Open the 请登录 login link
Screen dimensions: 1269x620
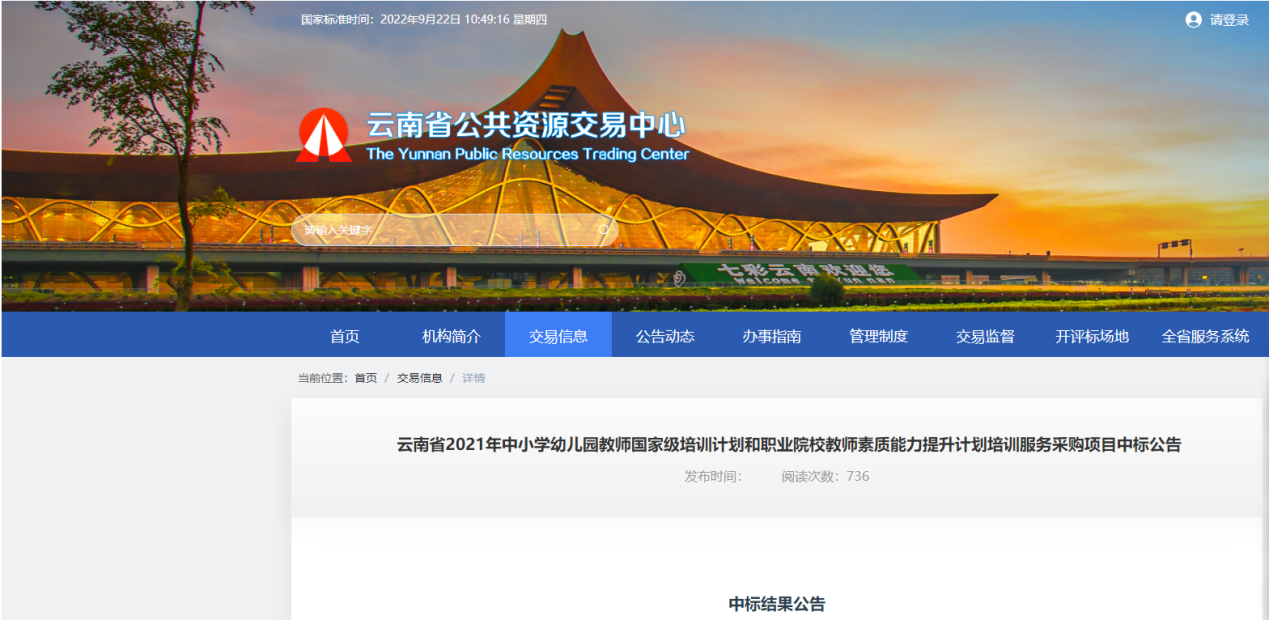(x=1229, y=20)
